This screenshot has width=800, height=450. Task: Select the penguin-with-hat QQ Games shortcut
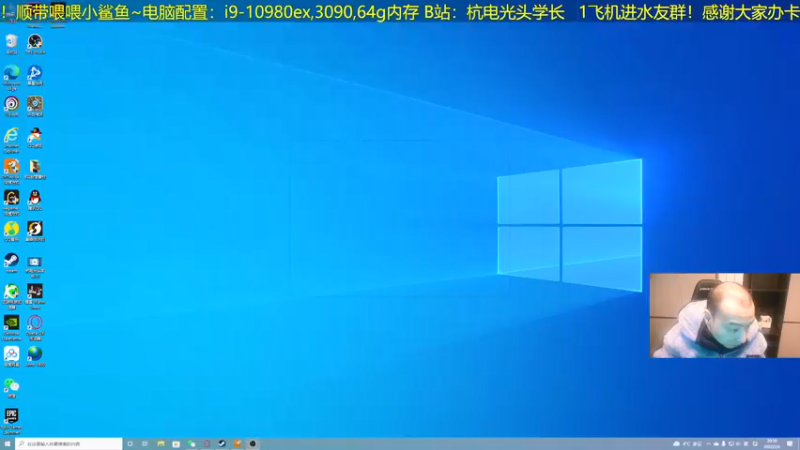click(35, 138)
